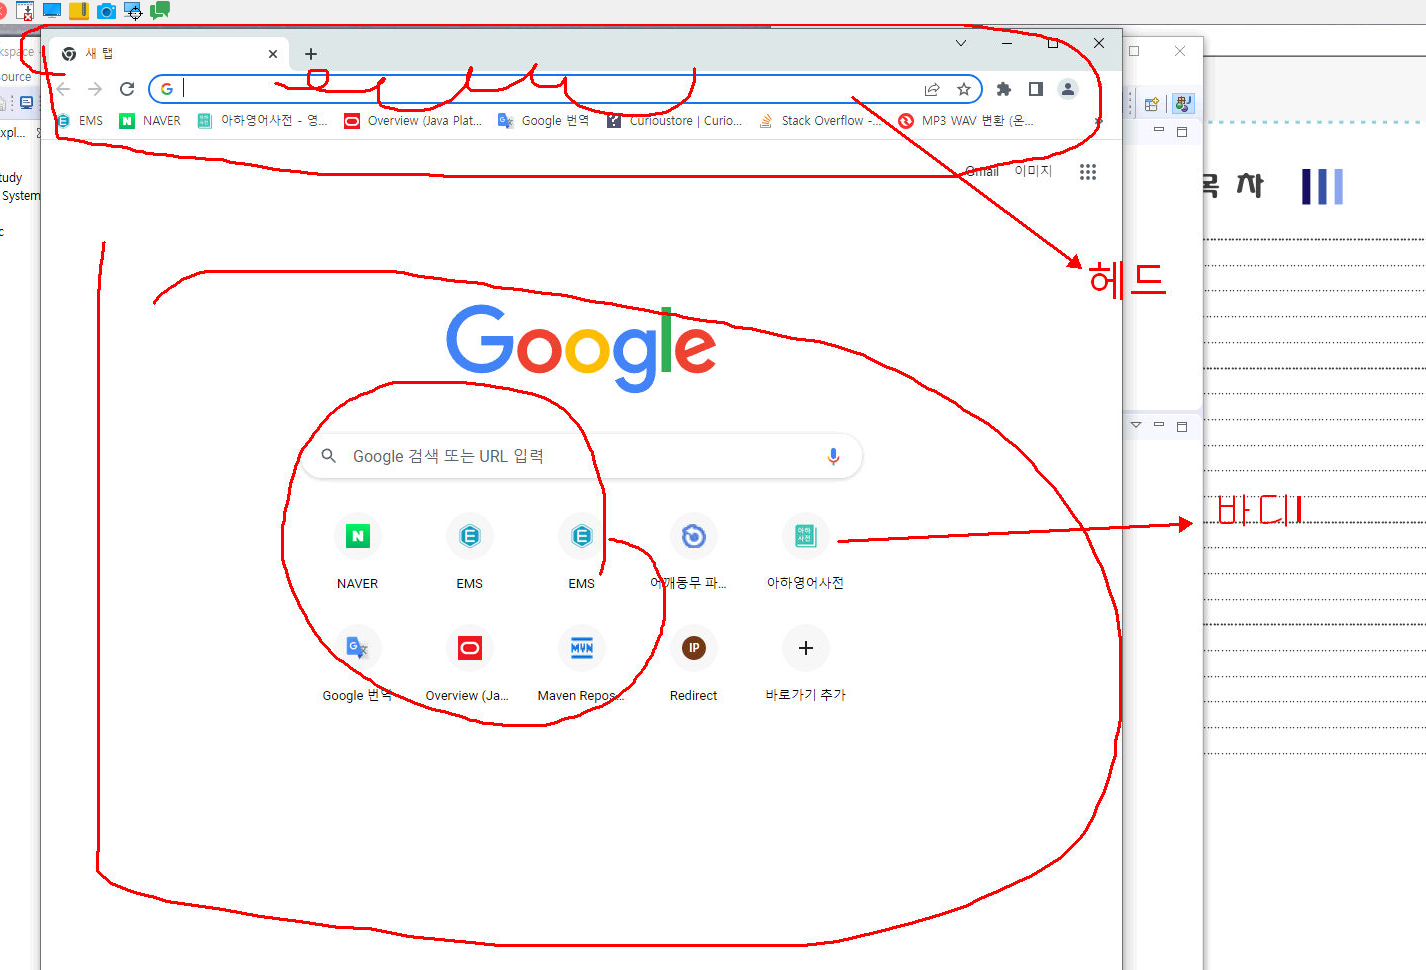This screenshot has height=970, width=1426.
Task: Open the view menu triangle in Eclipse lower panel
Action: point(1136,425)
